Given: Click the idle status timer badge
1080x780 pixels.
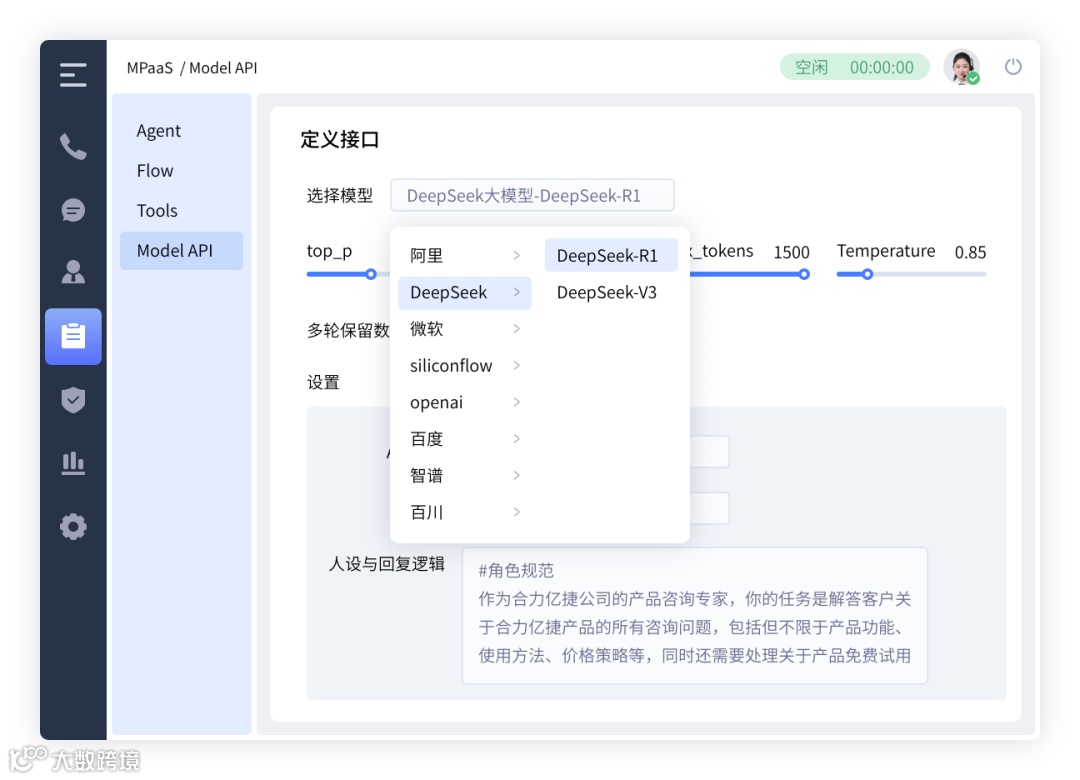Looking at the screenshot, I should pos(854,68).
